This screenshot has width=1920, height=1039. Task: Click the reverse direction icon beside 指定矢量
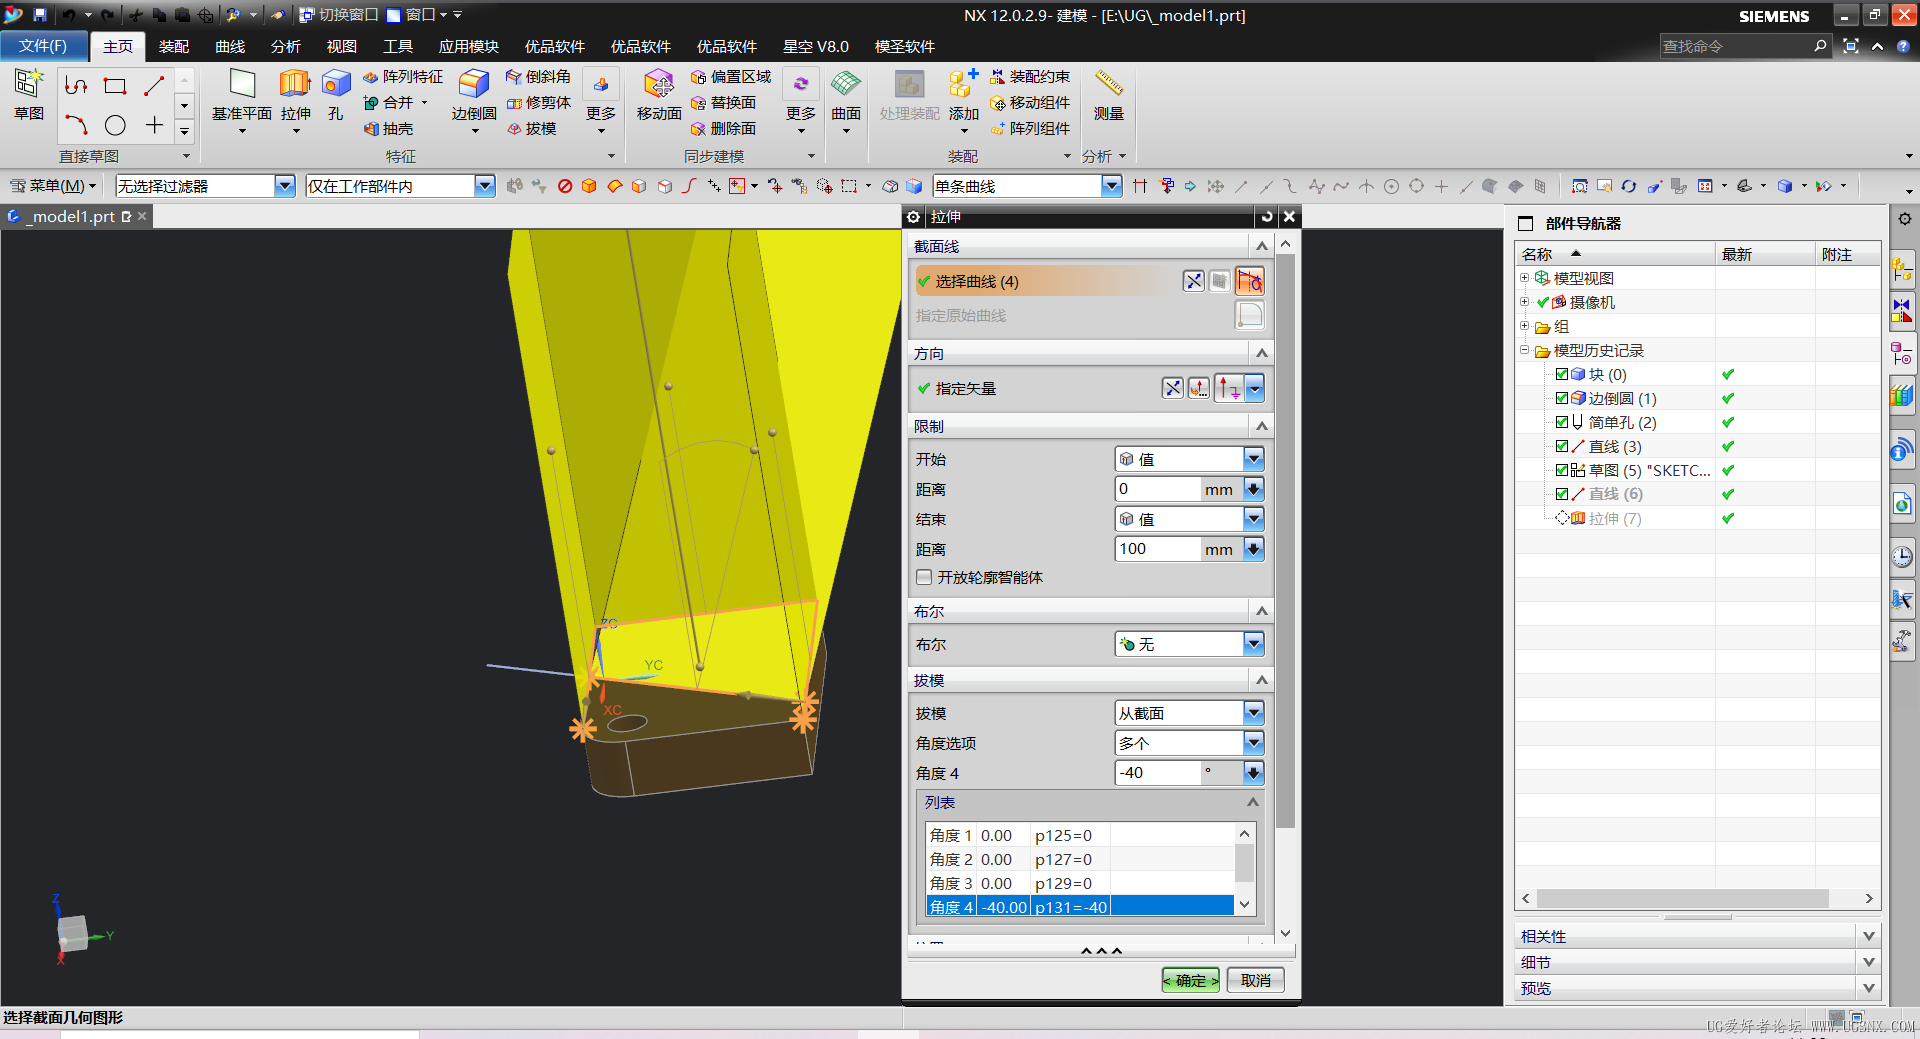coord(1173,388)
